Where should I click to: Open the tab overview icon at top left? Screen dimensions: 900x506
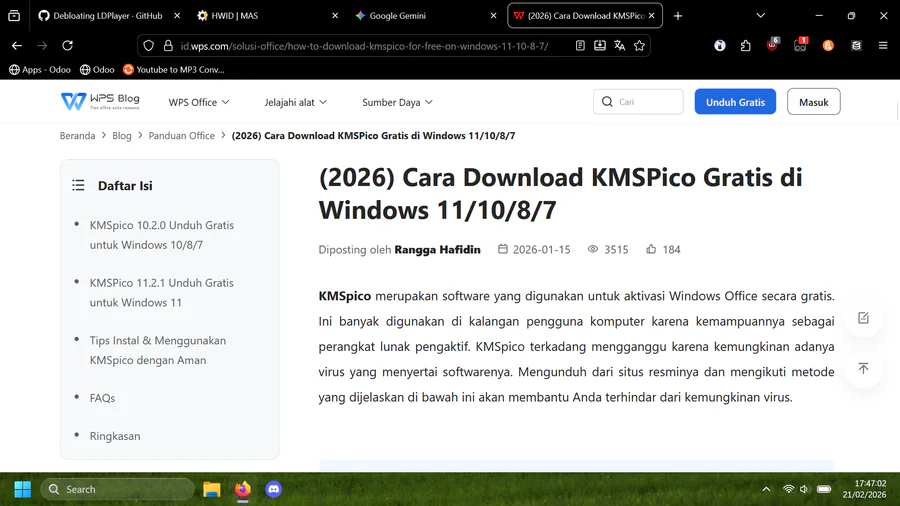(14, 15)
